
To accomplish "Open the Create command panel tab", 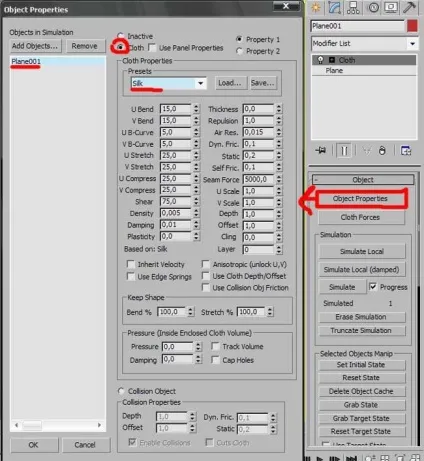I will tap(315, 7).
